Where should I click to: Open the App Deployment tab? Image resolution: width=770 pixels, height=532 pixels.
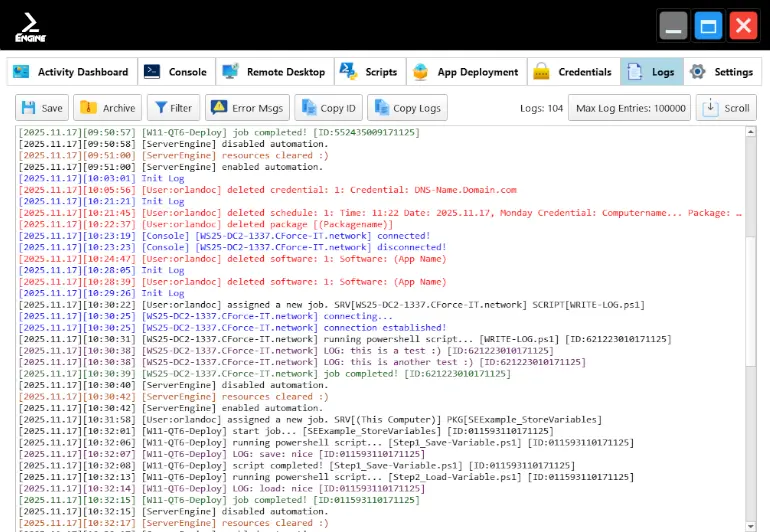[466, 72]
